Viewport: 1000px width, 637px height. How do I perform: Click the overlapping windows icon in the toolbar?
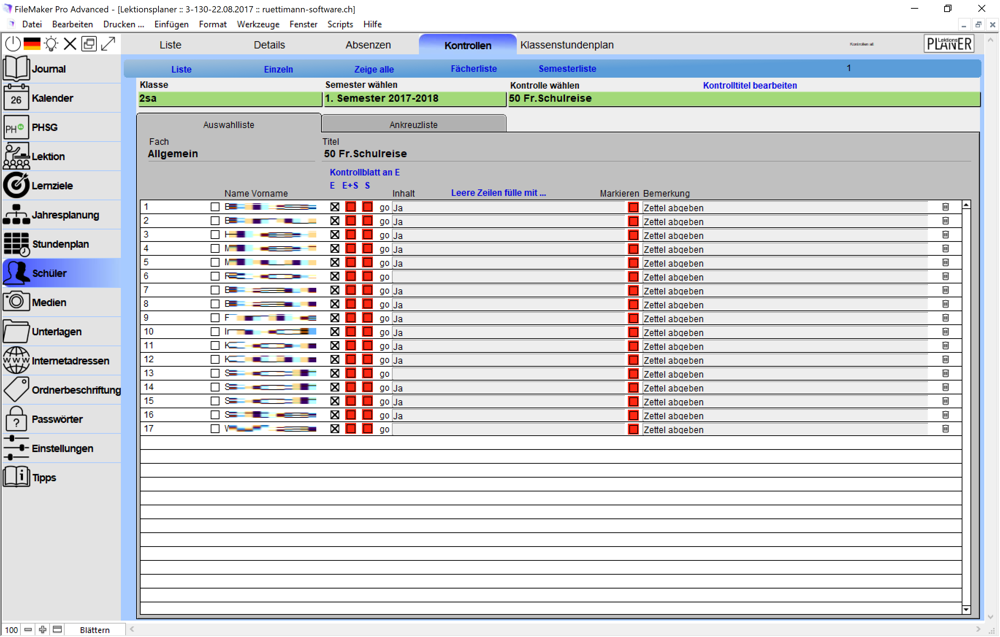[89, 44]
